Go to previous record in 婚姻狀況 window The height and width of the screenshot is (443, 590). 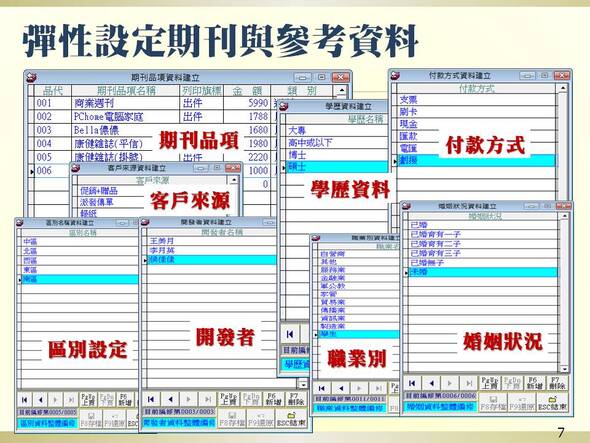click(431, 383)
